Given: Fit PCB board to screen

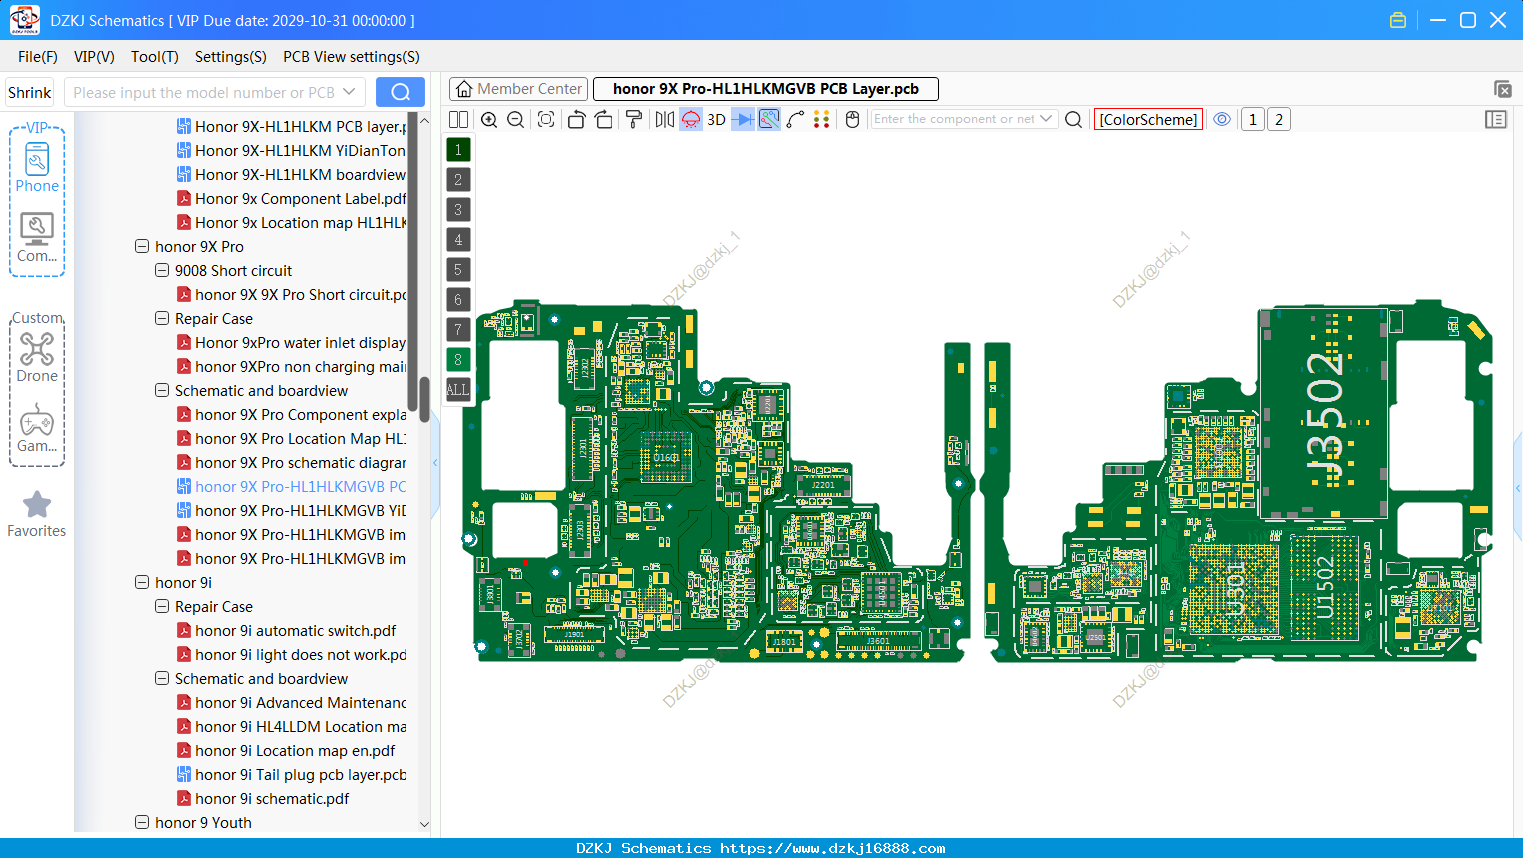Looking at the screenshot, I should (546, 120).
